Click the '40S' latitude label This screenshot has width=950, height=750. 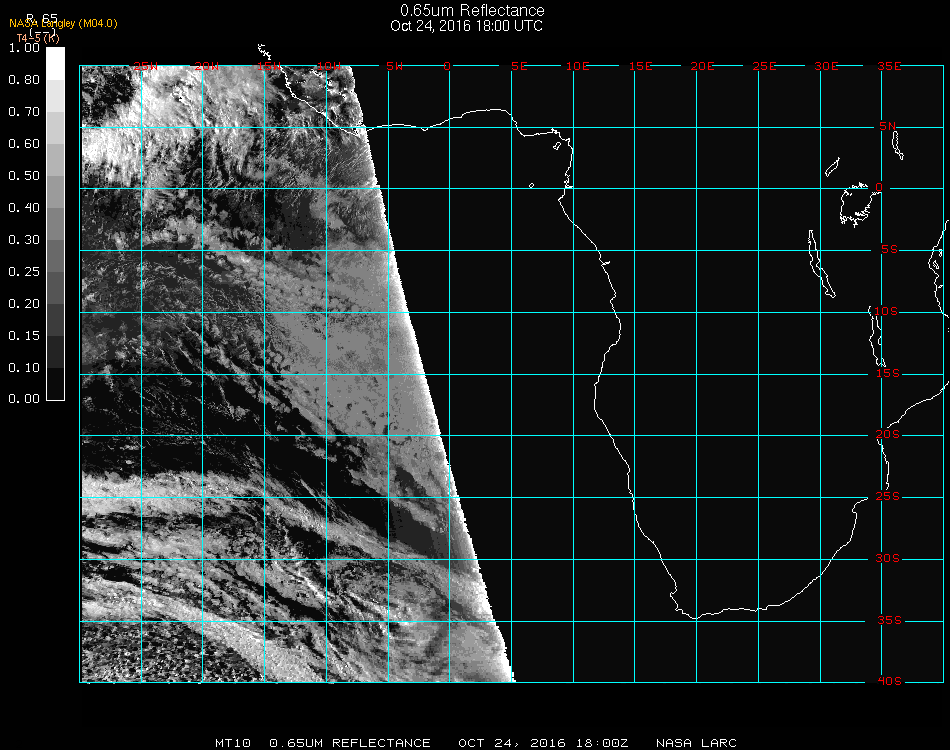[889, 682]
